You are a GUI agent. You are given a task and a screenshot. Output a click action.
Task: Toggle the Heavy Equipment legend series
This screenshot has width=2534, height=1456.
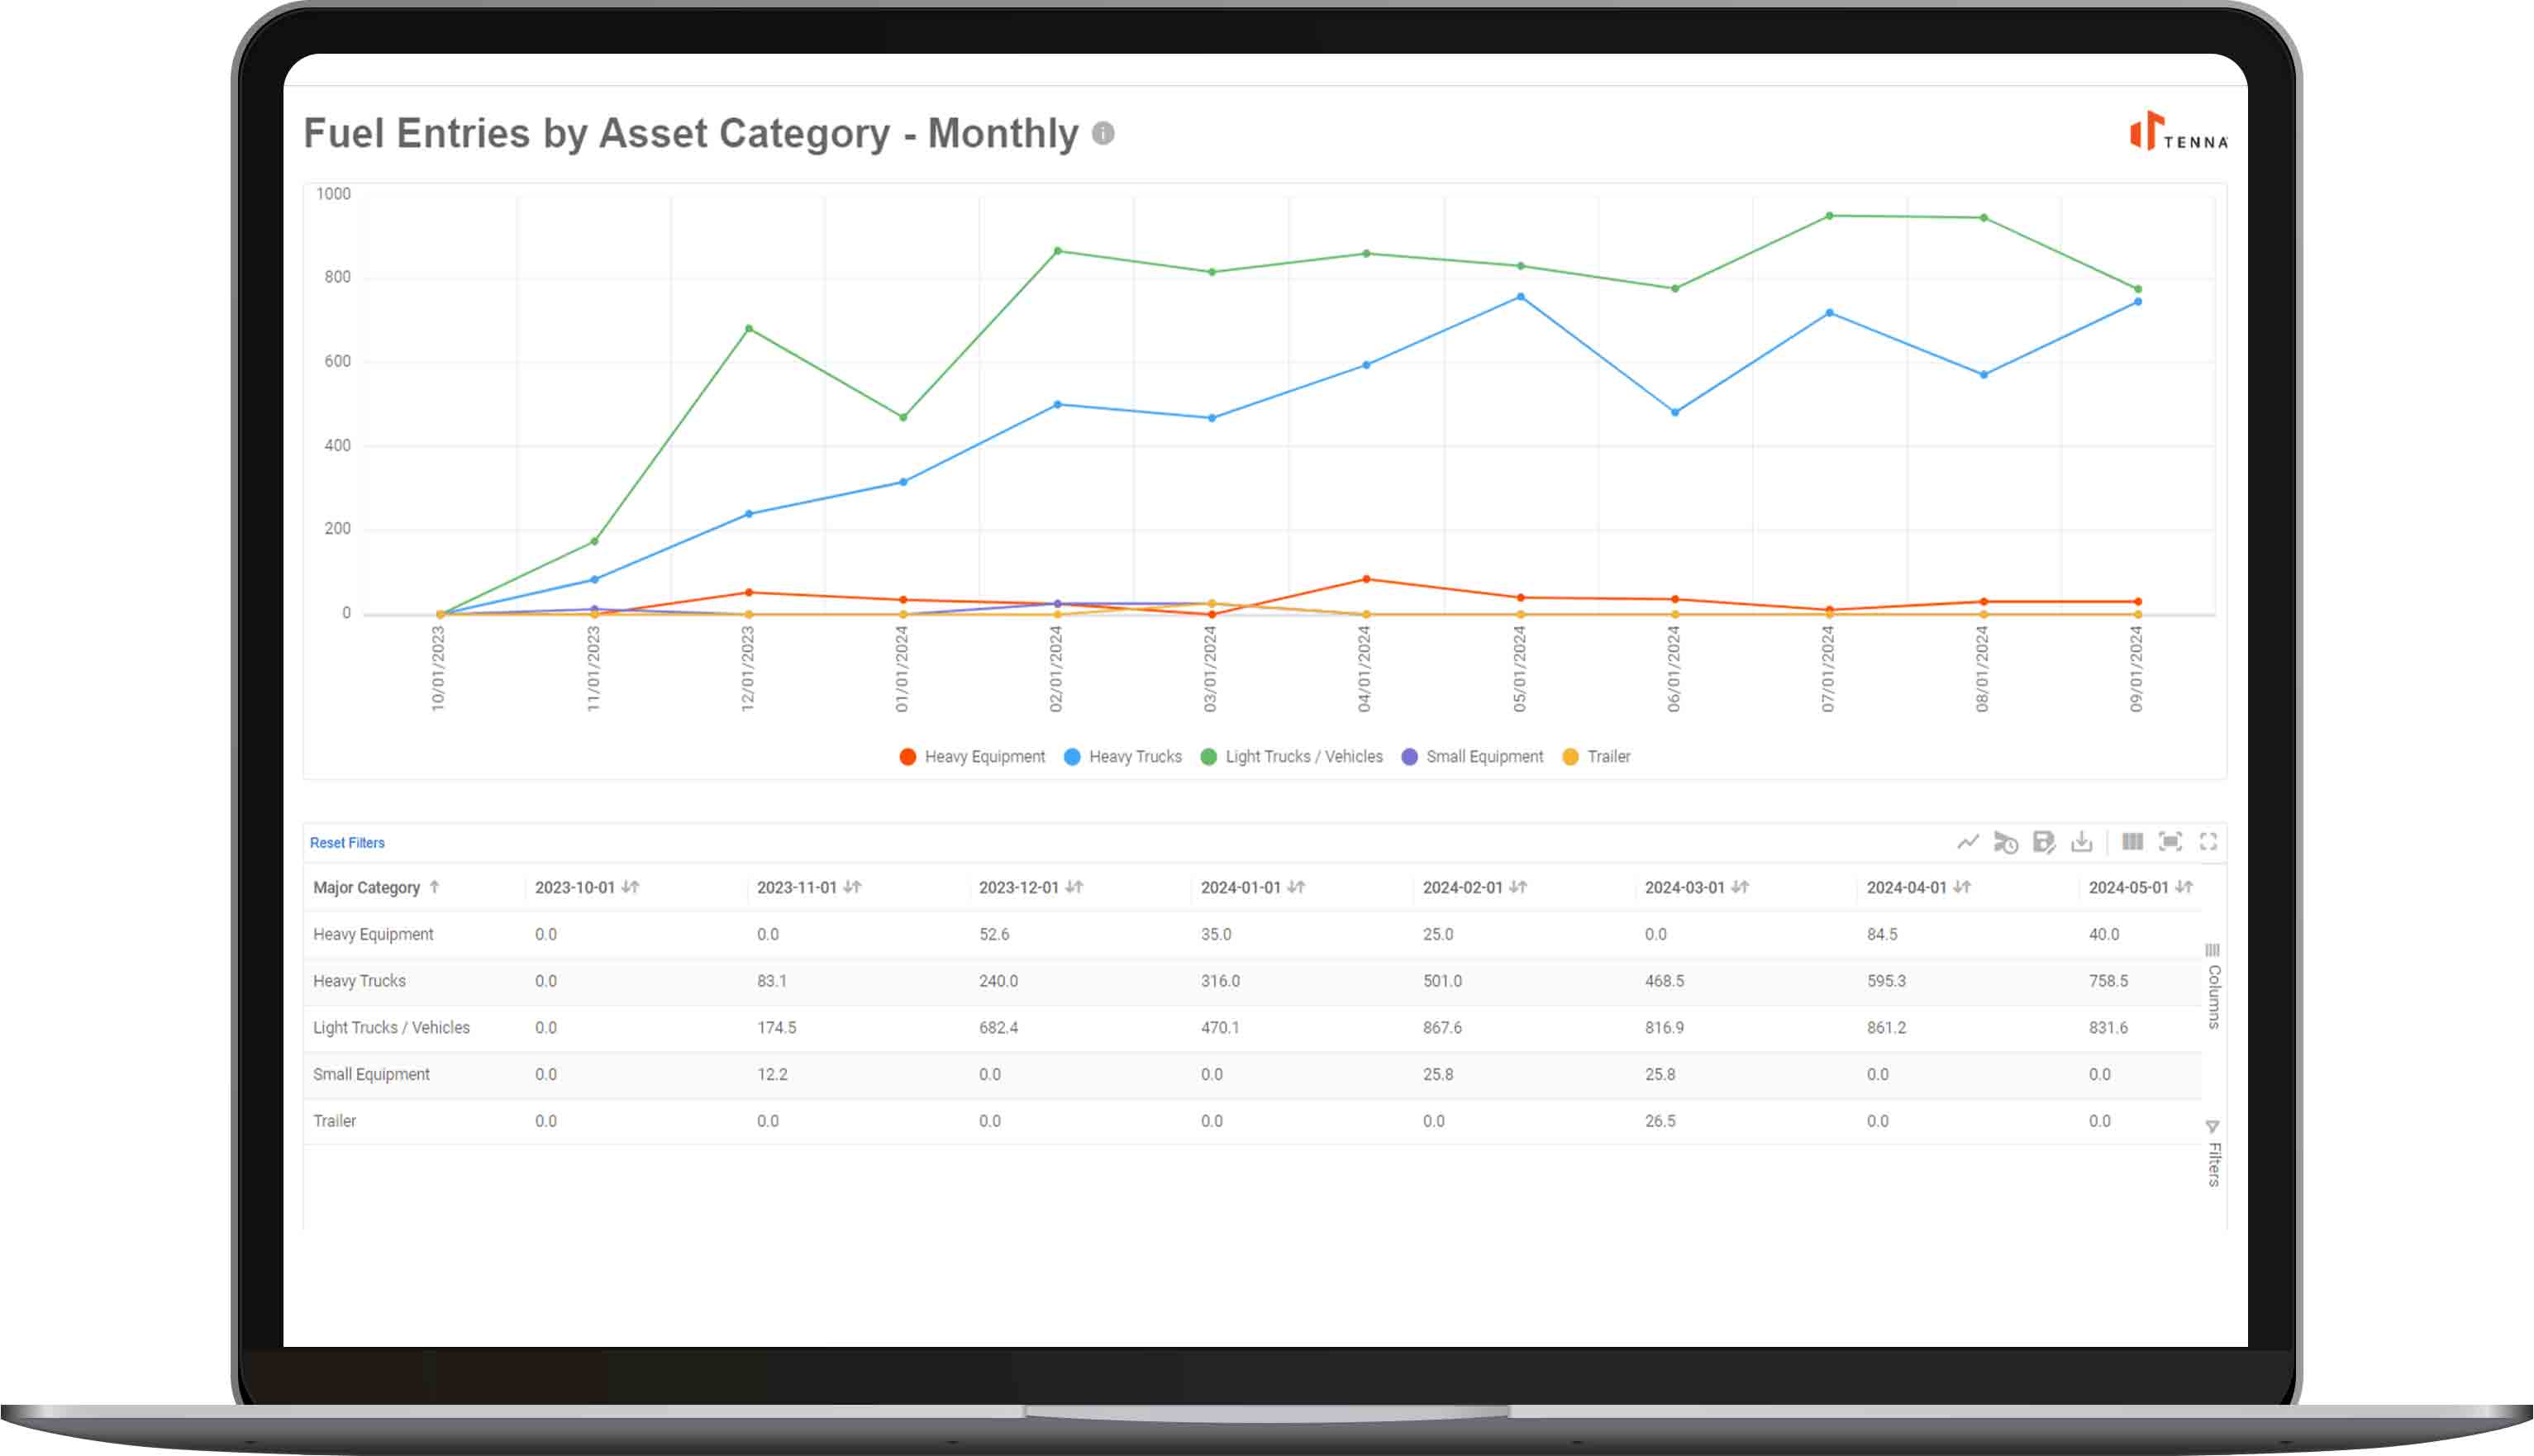971,757
